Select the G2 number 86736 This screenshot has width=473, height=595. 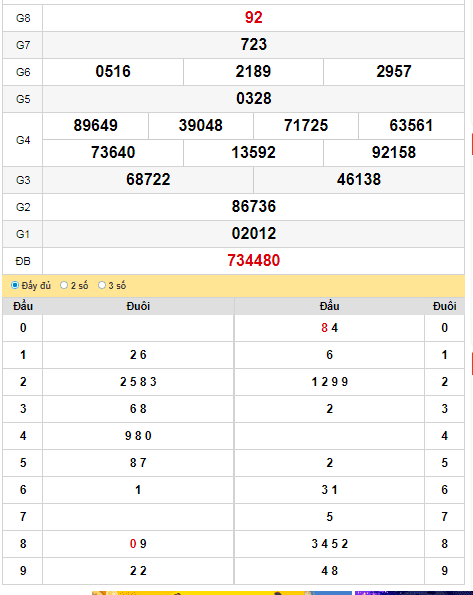pos(254,206)
